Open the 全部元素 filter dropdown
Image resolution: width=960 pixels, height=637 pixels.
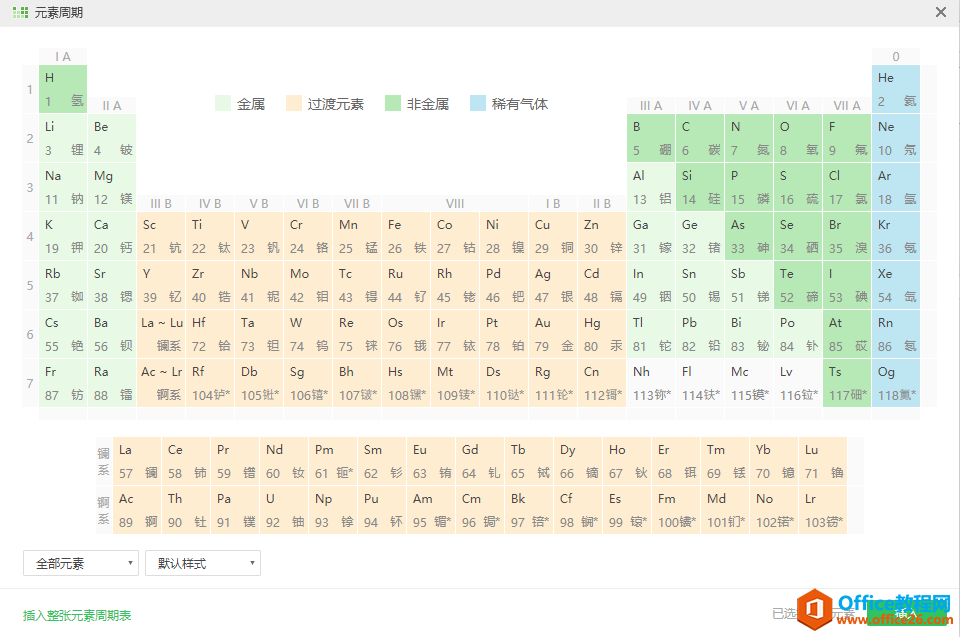click(x=80, y=564)
